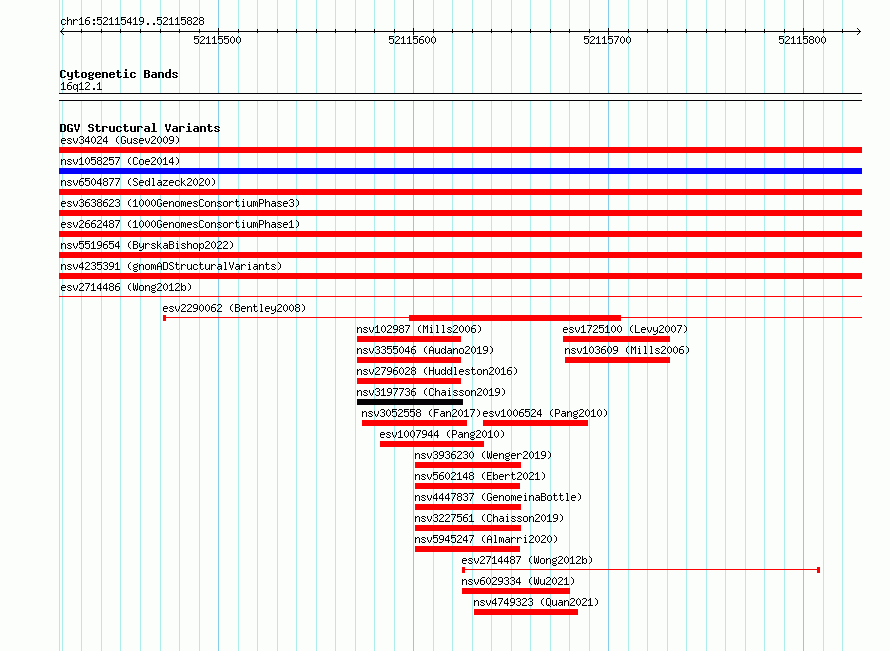The height and width of the screenshot is (651, 890).
Task: Open nsv3197736 (Chaisson2019) variant label
Action: pyautogui.click(x=431, y=392)
